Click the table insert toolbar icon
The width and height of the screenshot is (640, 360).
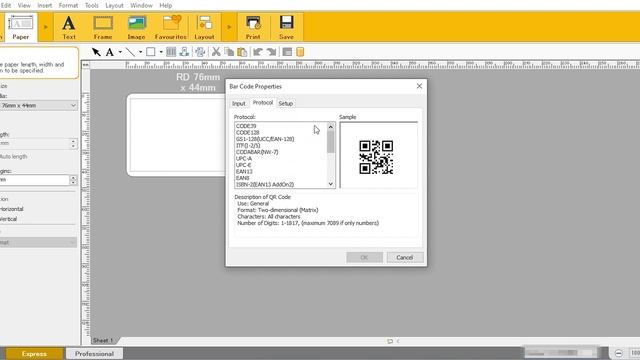click(171, 52)
